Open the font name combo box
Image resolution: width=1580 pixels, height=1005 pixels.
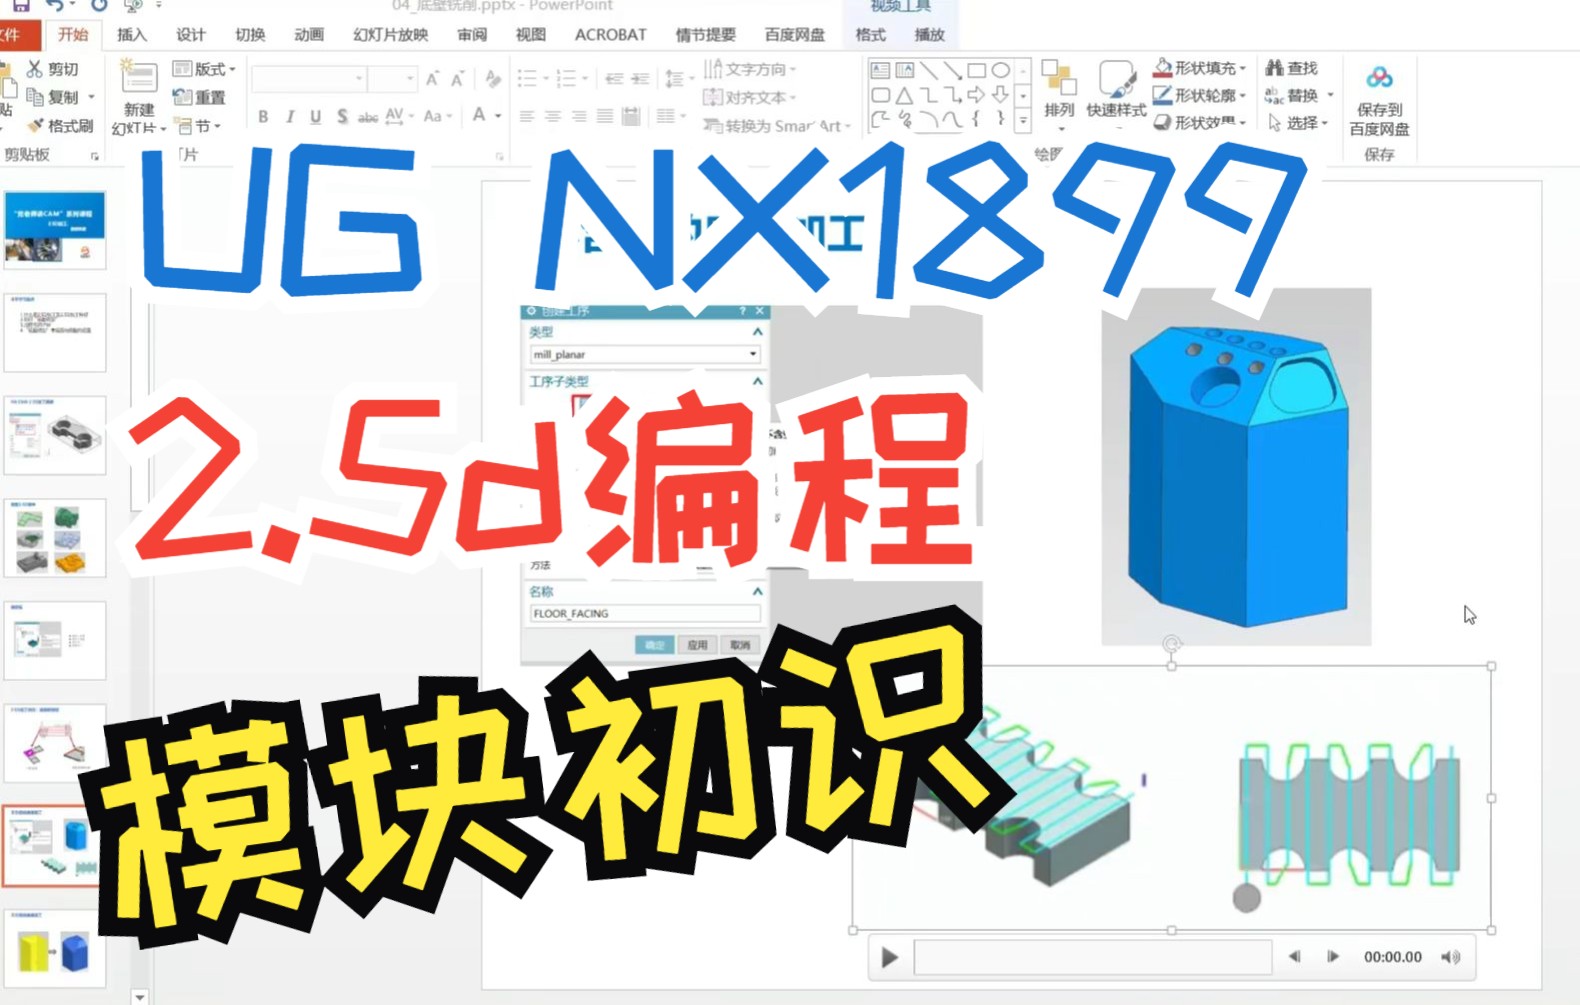click(x=309, y=78)
